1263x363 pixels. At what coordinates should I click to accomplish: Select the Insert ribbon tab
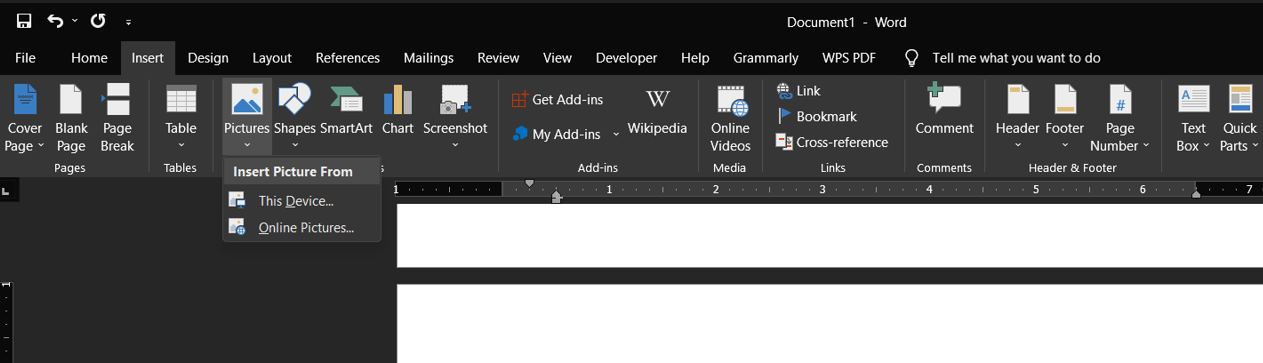coord(148,58)
